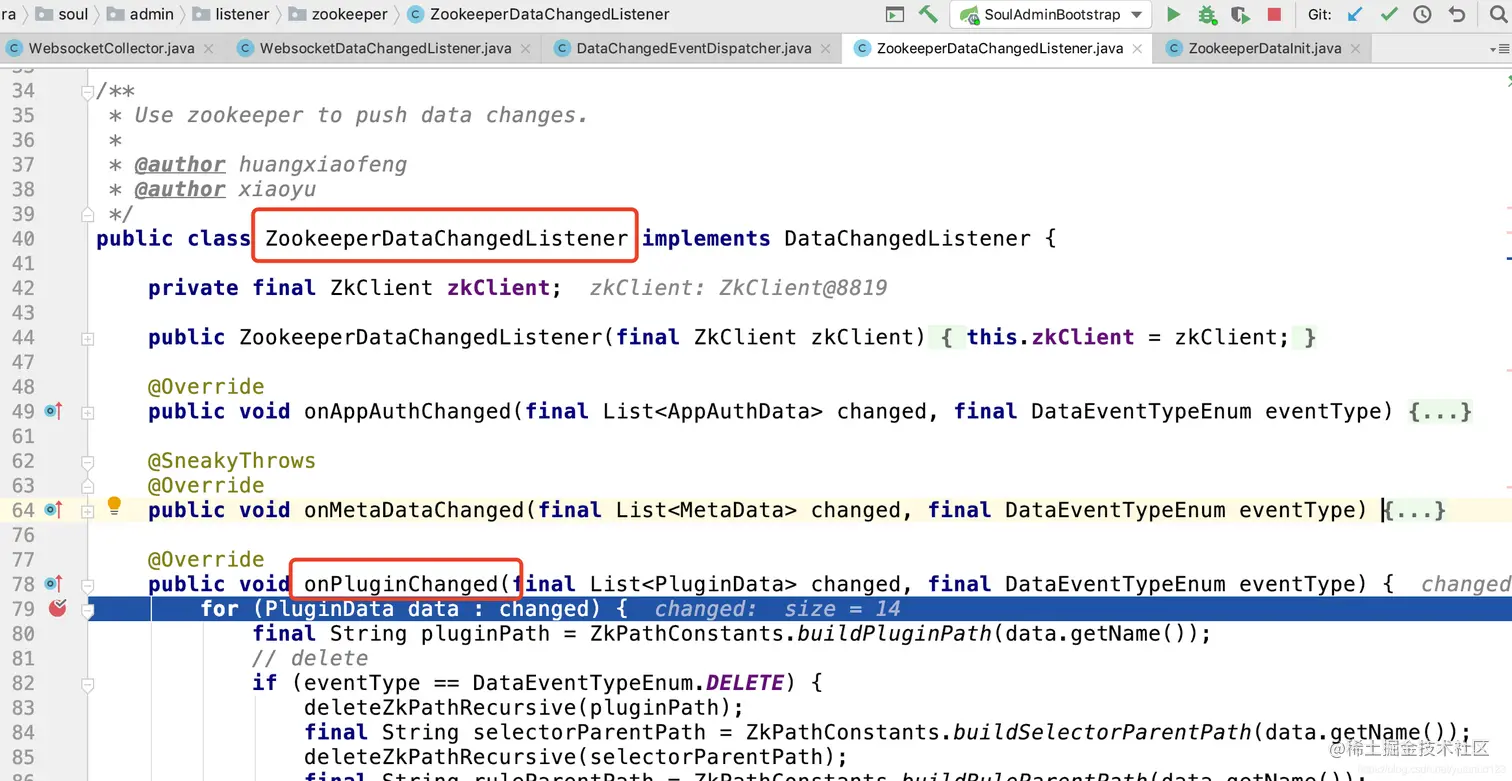The width and height of the screenshot is (1512, 781).
Task: Click the DELETE enum constant on line 82
Action: 744,683
